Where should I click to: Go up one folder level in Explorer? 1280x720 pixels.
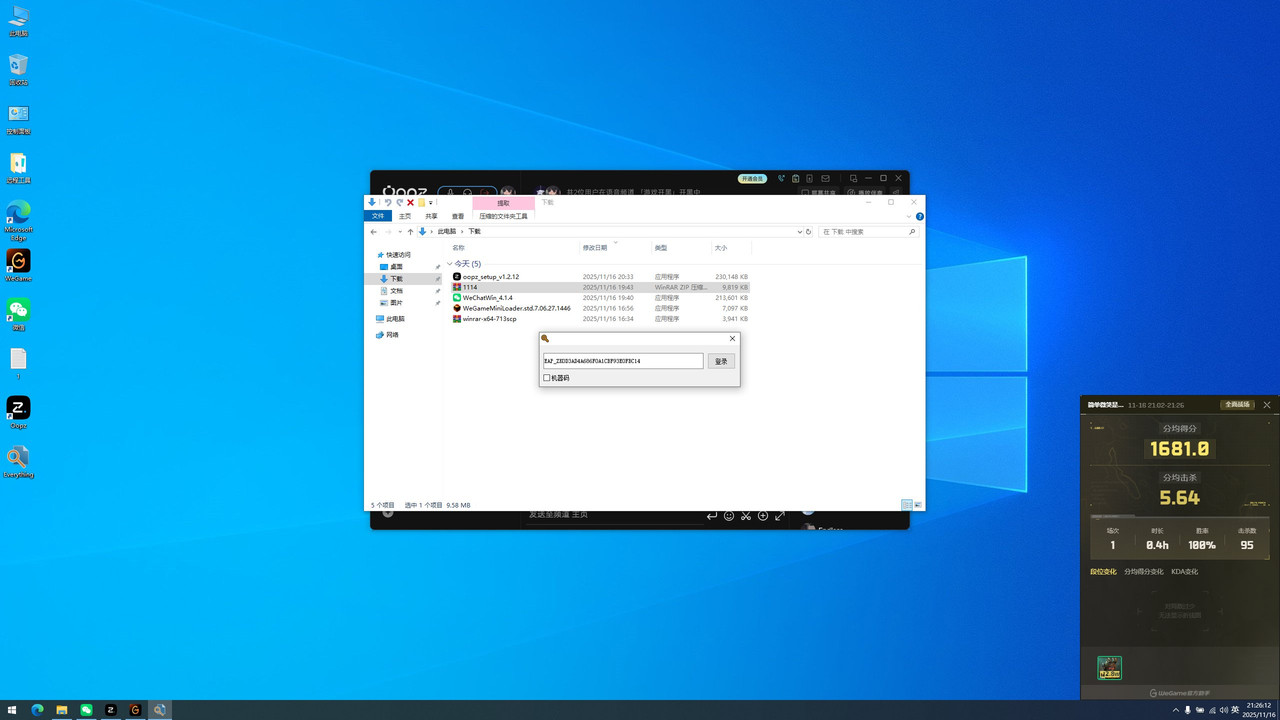pos(410,231)
